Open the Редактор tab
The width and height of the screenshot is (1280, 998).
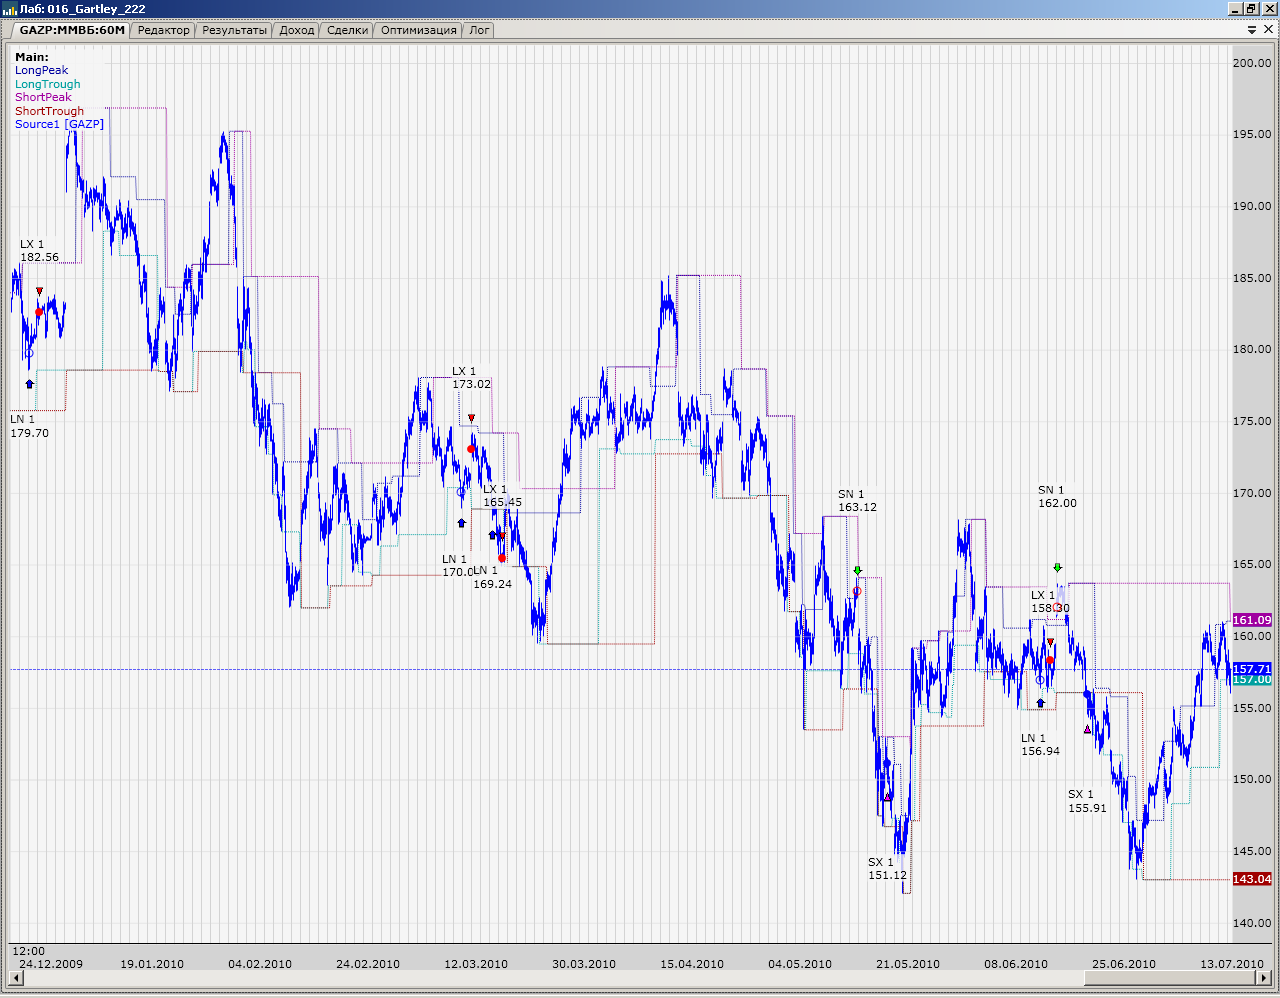163,30
